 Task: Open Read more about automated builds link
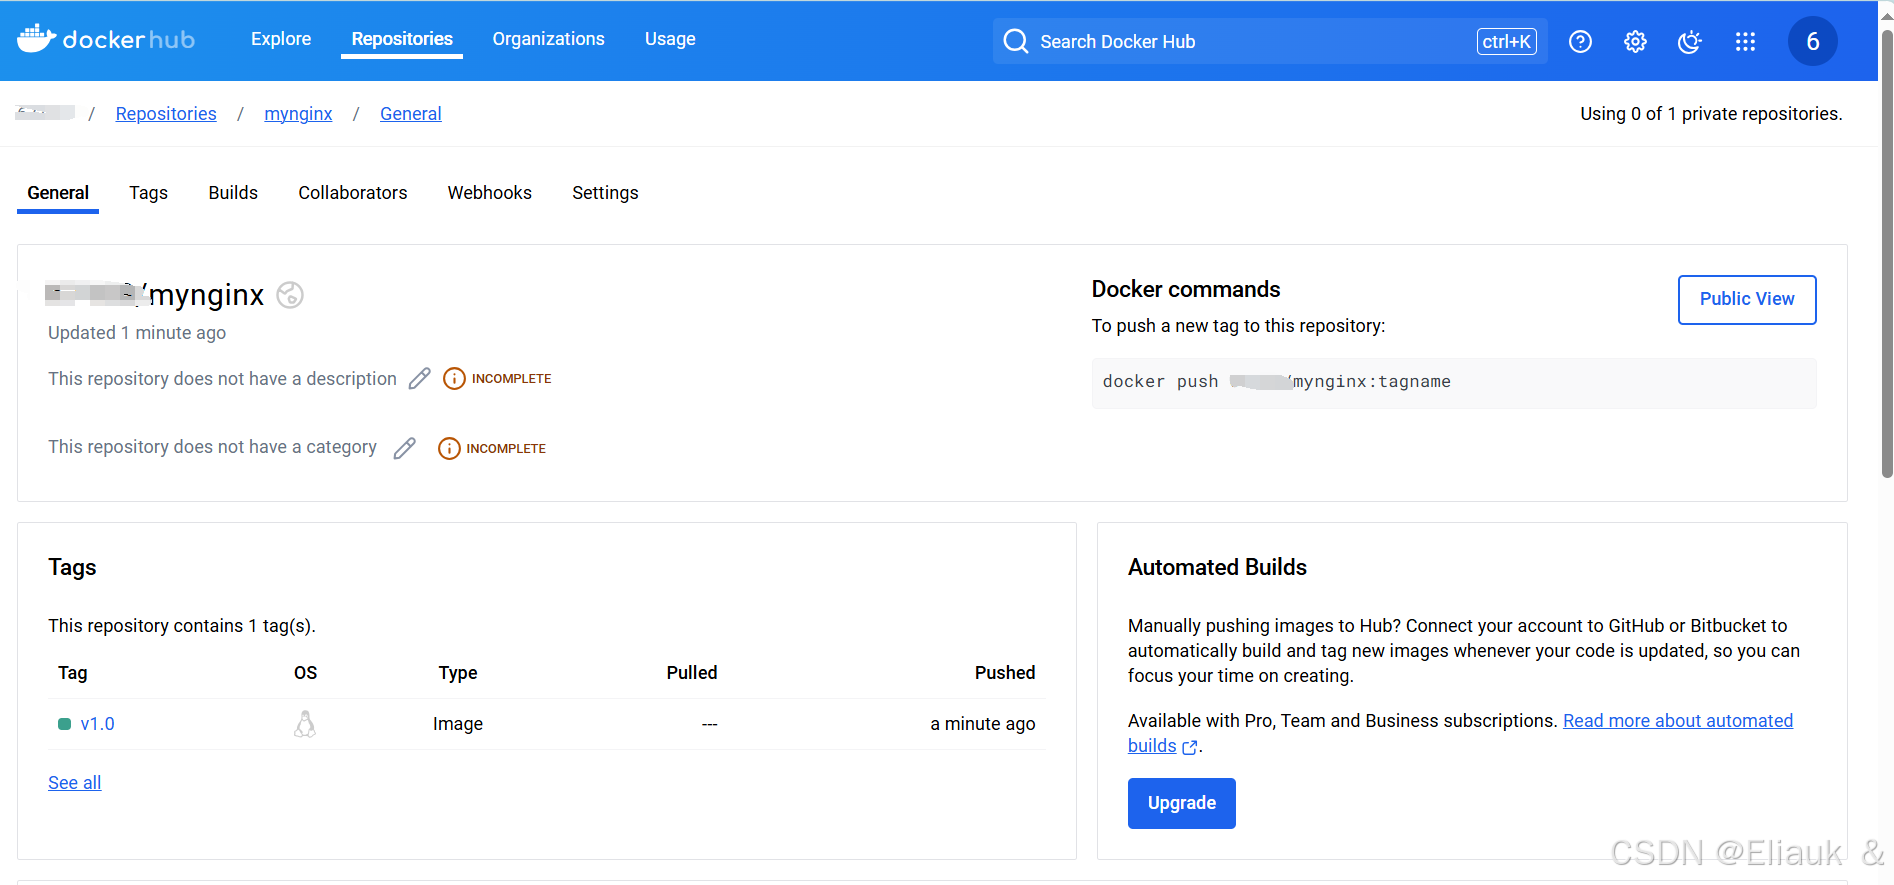tap(1678, 721)
